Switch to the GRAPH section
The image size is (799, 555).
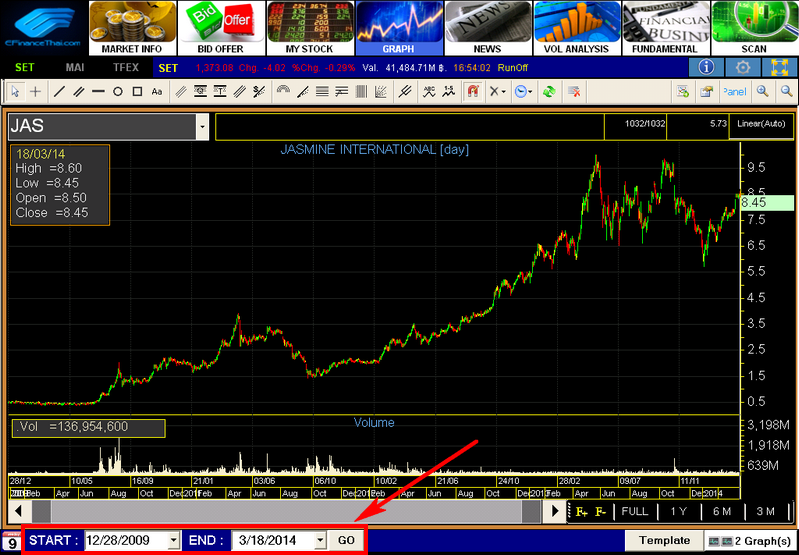point(399,28)
